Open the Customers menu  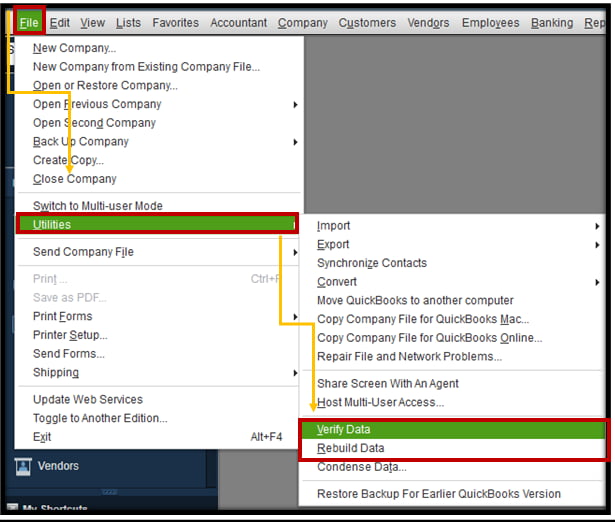(x=367, y=23)
